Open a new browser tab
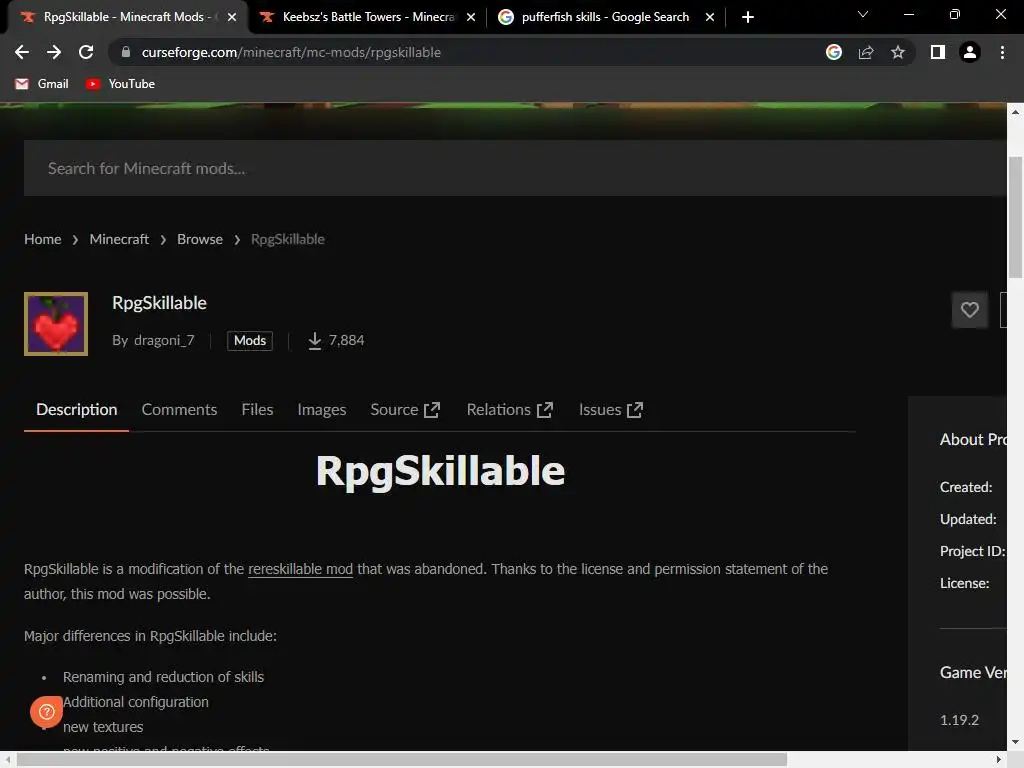This screenshot has height=768, width=1024. 748,17
